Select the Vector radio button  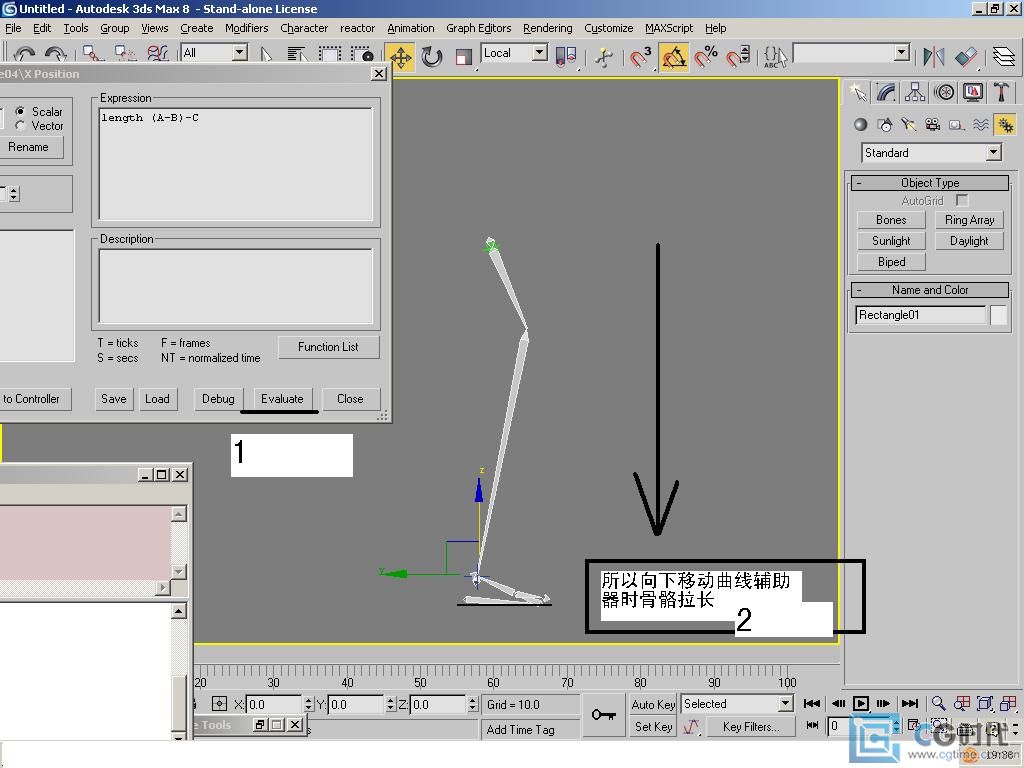pos(20,126)
